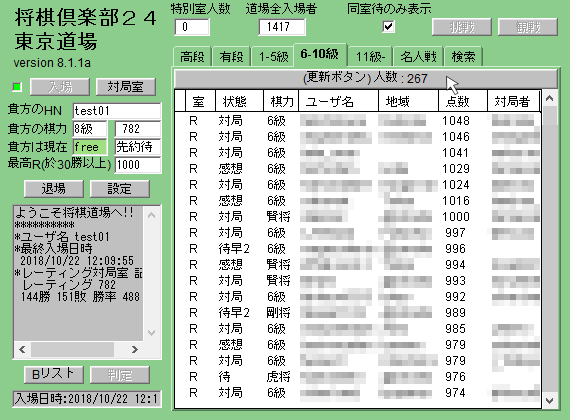
Task: Open 設定 settings button
Action: tap(120, 189)
